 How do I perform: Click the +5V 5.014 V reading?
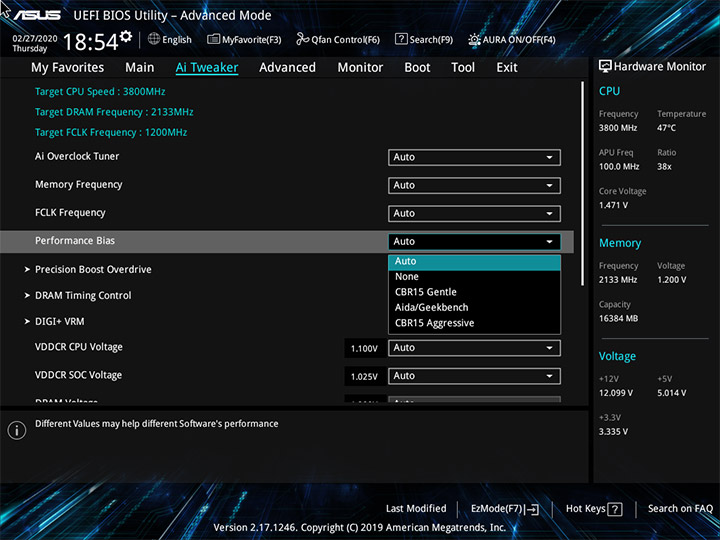tap(672, 393)
